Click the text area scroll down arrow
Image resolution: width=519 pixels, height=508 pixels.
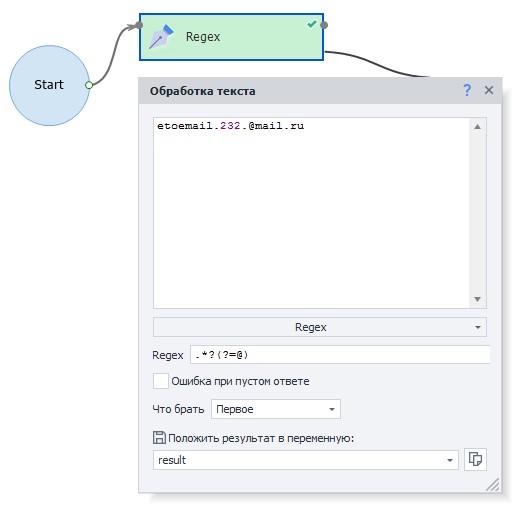[x=477, y=299]
